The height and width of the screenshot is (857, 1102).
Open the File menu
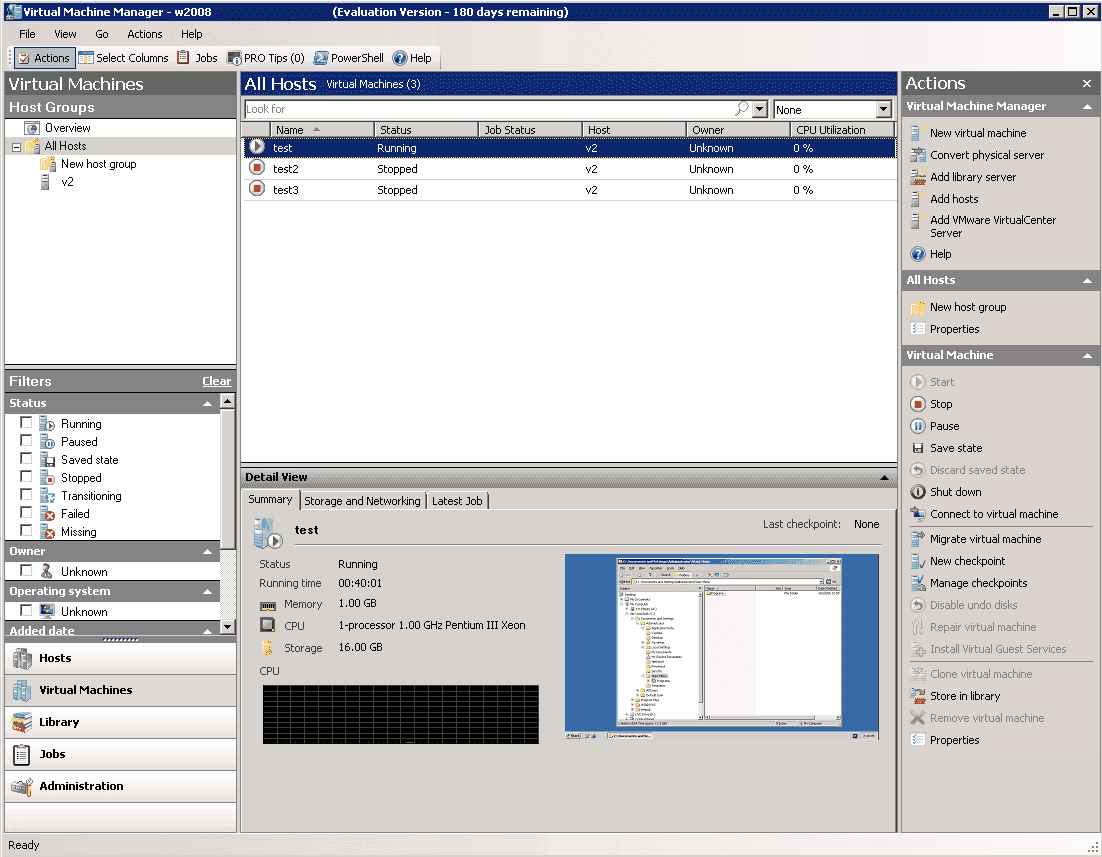tap(27, 34)
